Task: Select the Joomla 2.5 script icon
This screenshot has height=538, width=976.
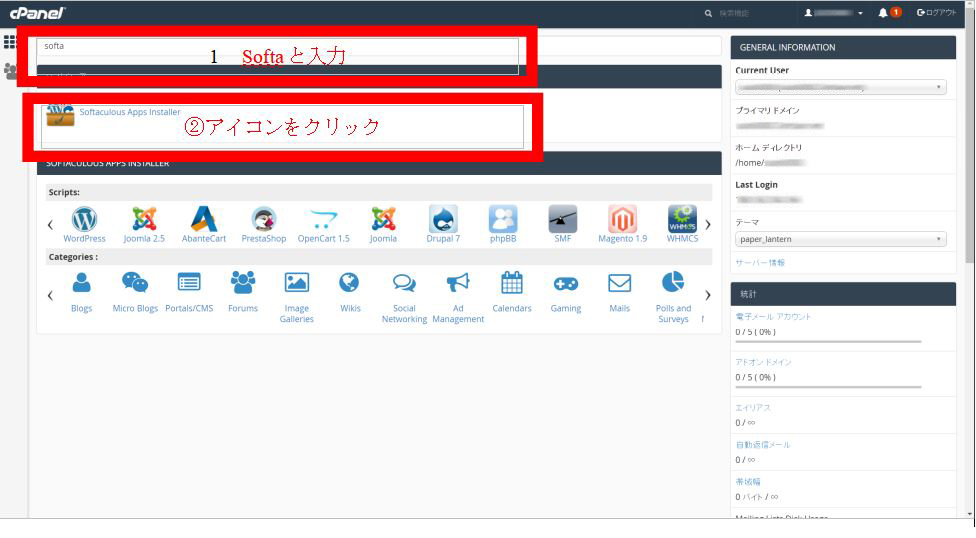Action: pyautogui.click(x=144, y=219)
